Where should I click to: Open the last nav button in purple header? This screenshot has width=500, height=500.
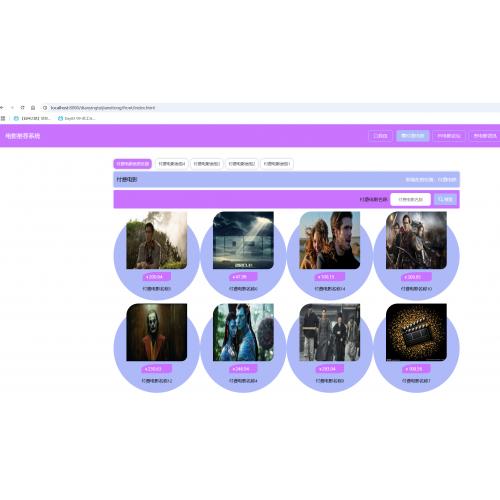tap(485, 136)
